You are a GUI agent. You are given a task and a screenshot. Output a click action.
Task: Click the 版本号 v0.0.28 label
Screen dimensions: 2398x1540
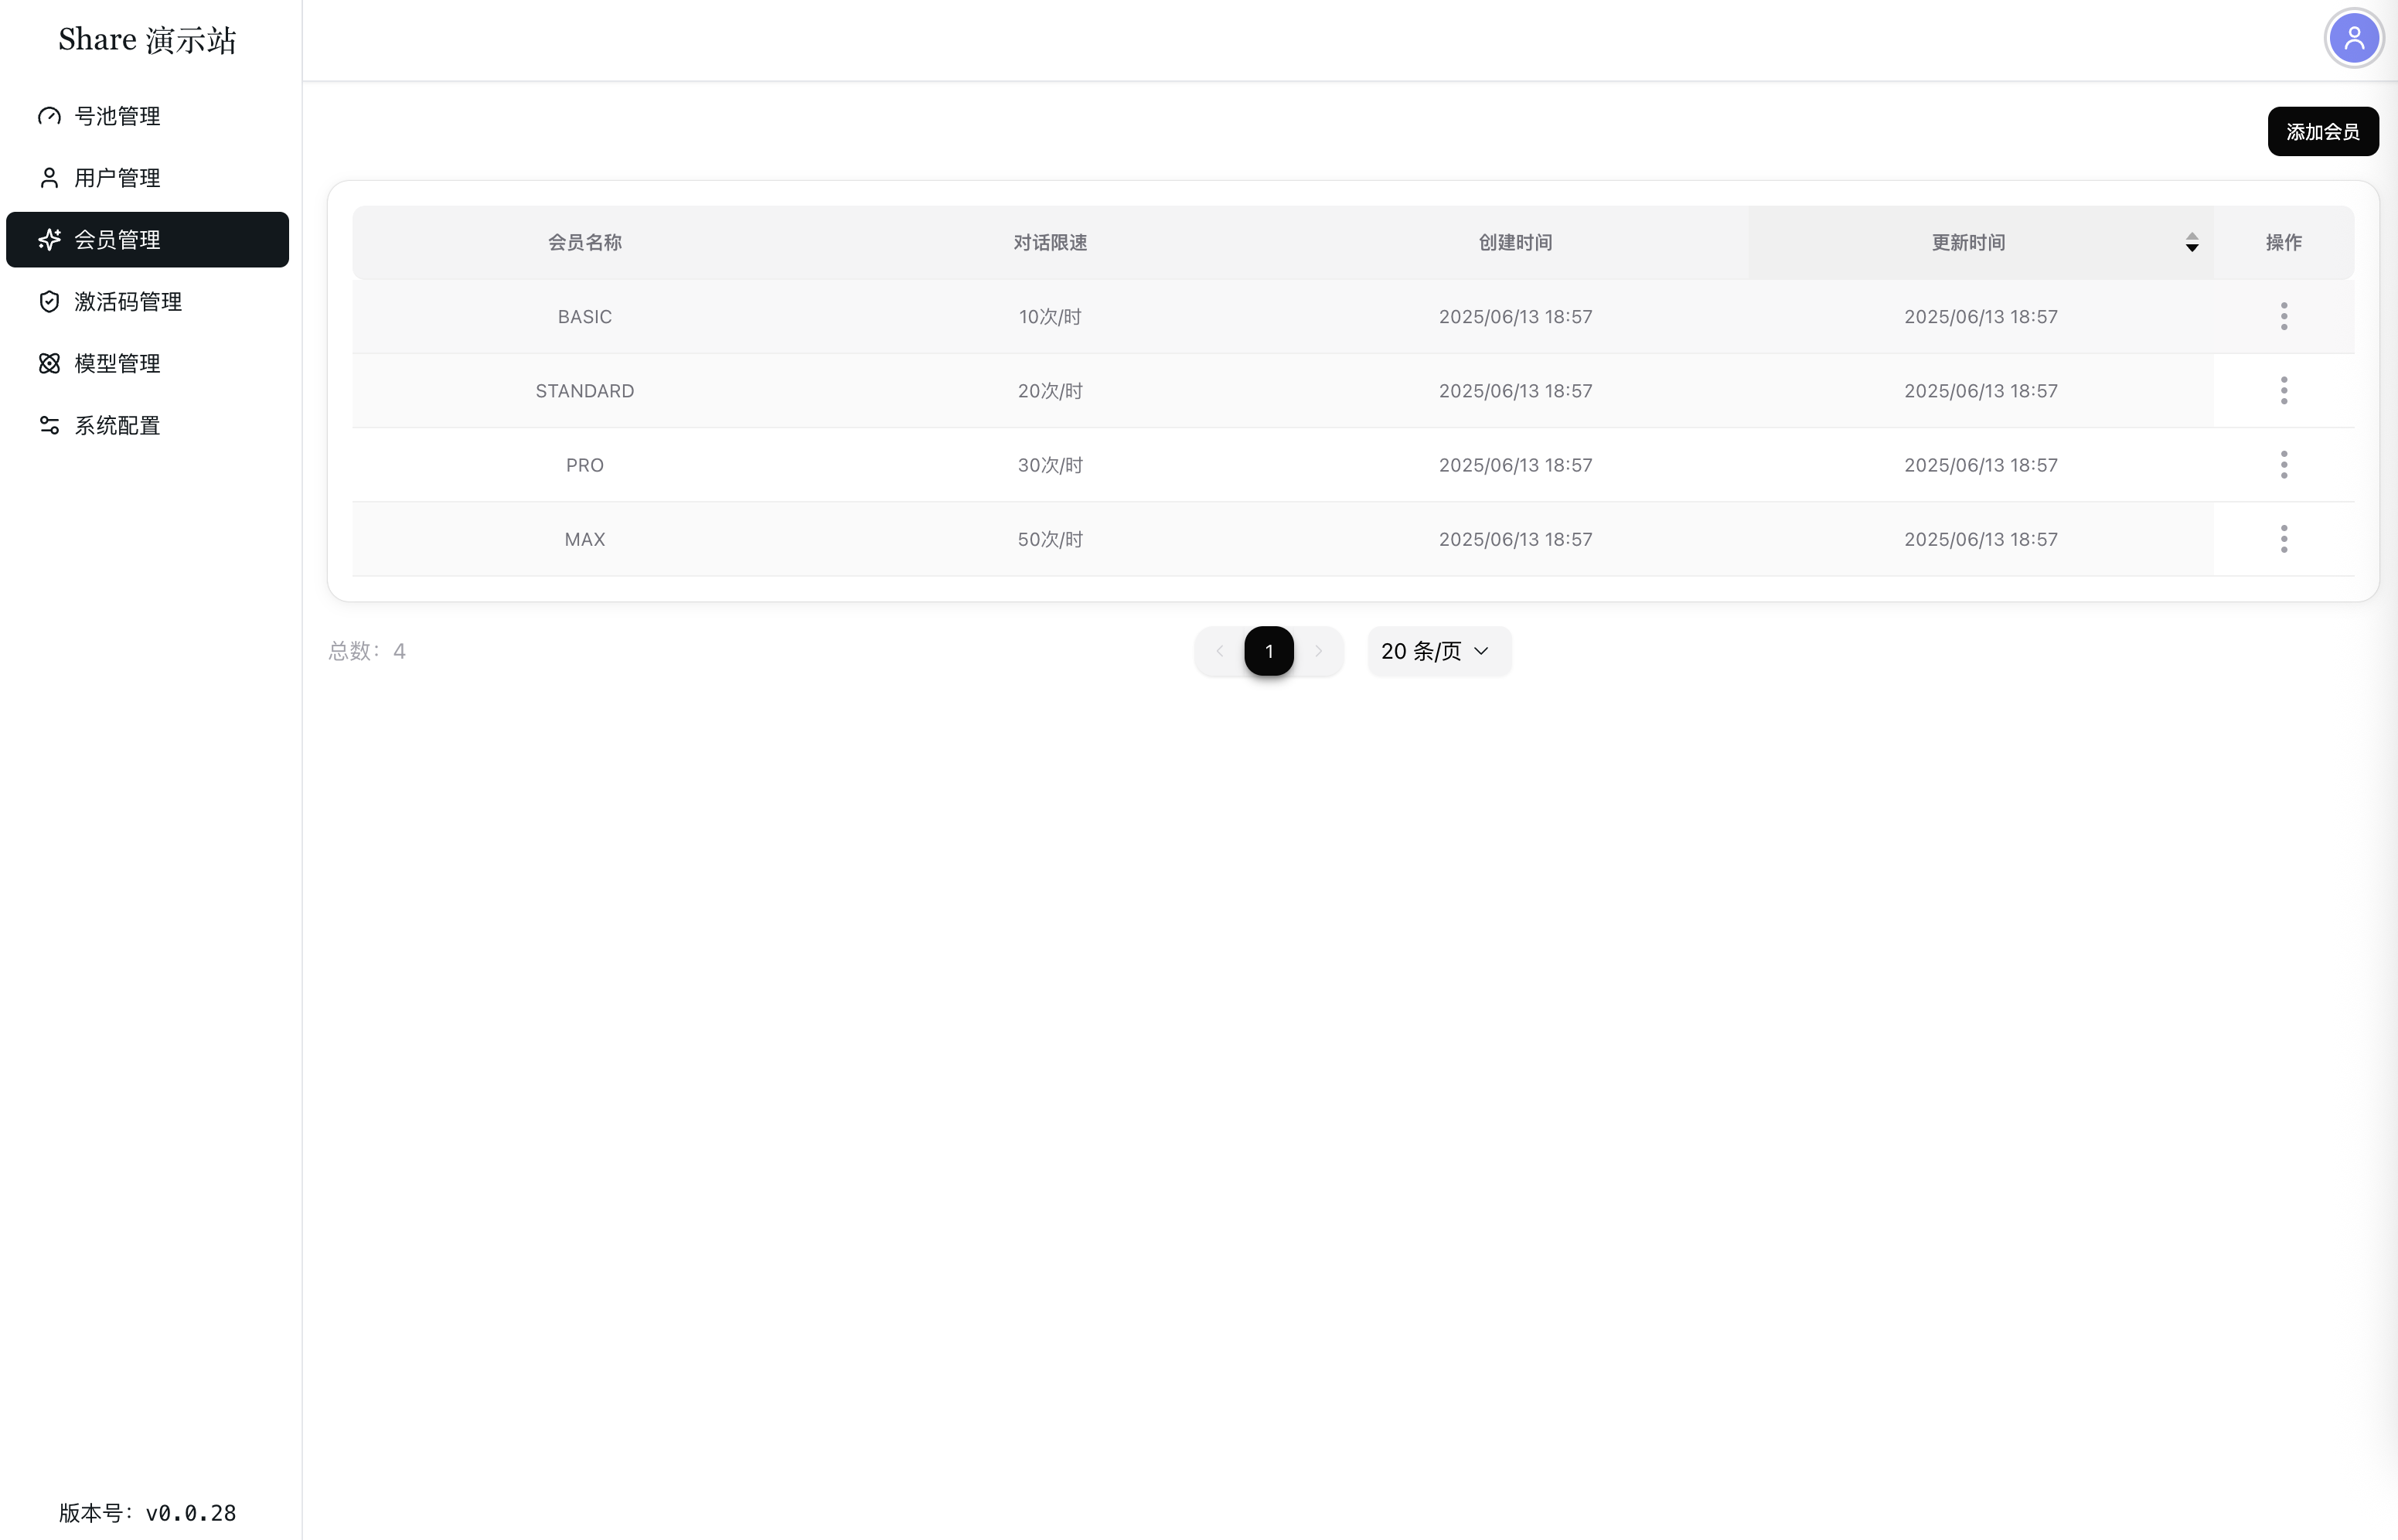pos(147,1513)
